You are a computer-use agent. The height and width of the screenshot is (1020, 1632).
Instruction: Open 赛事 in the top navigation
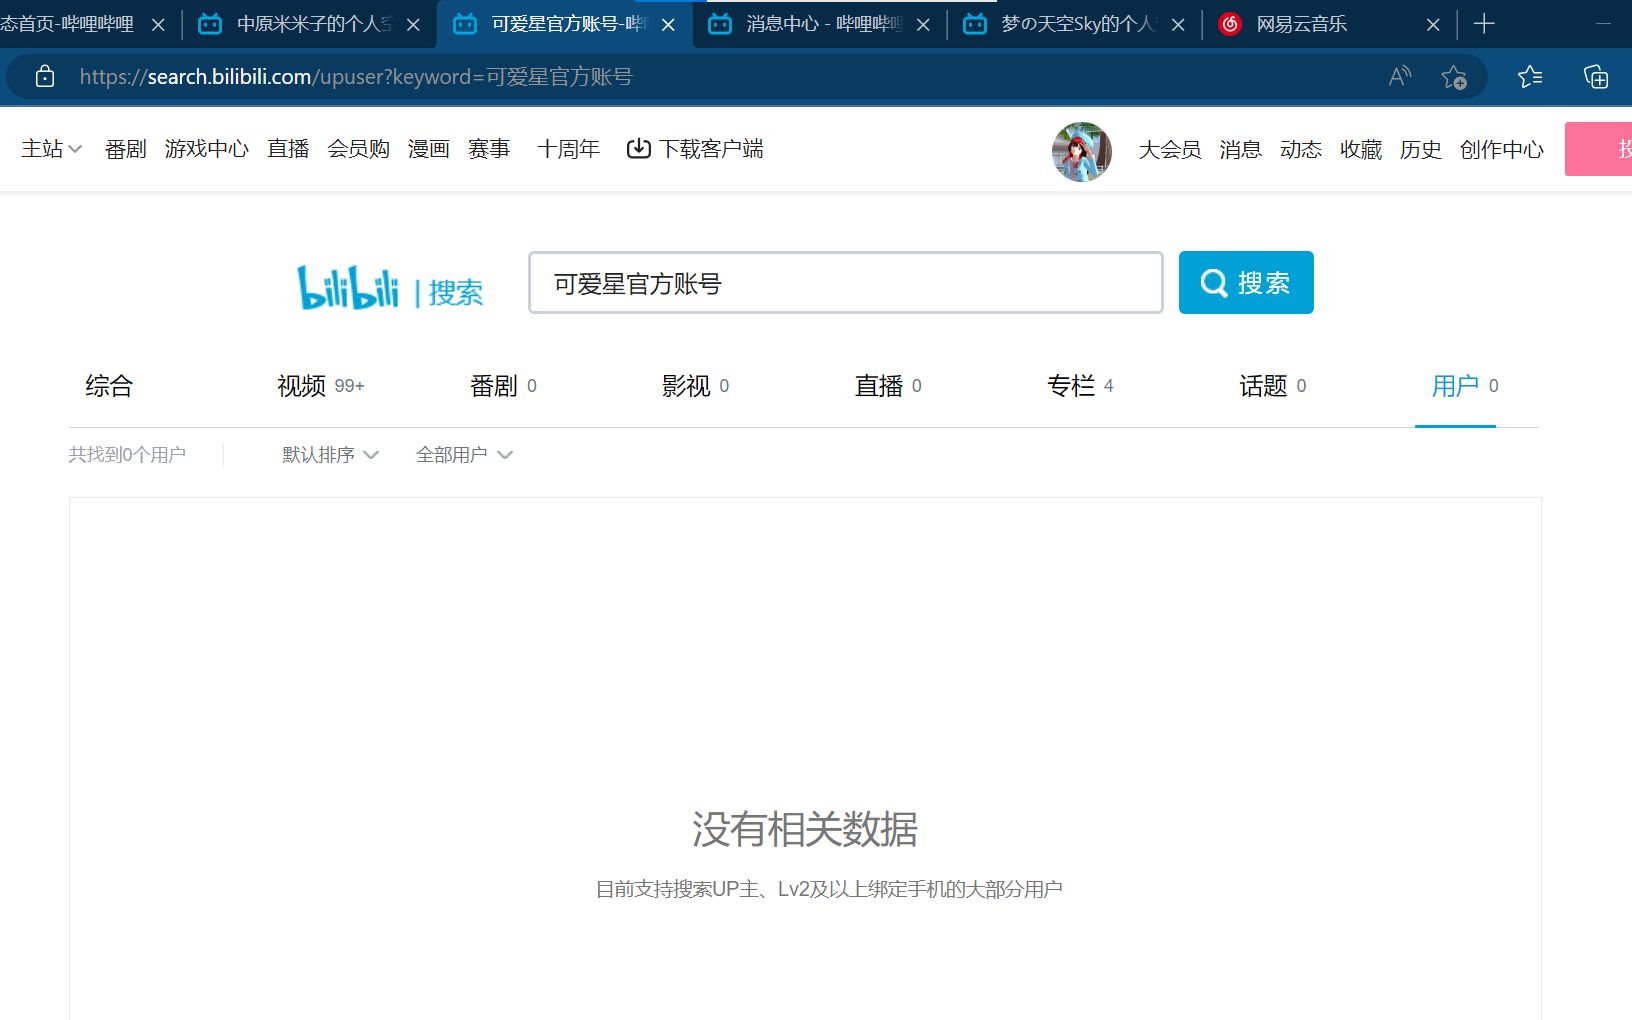[x=489, y=149]
